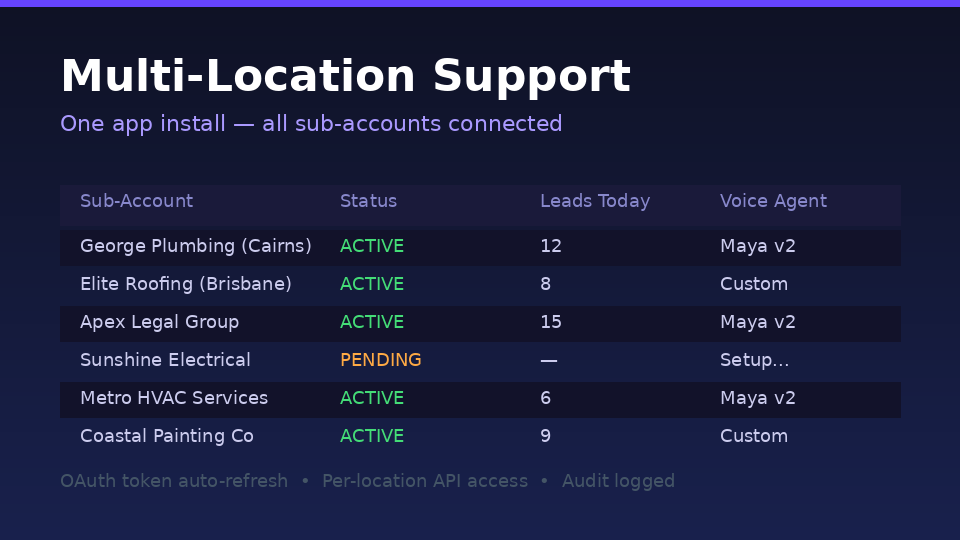Open the George Plumbing (Cairns) sub-account

pos(196,246)
